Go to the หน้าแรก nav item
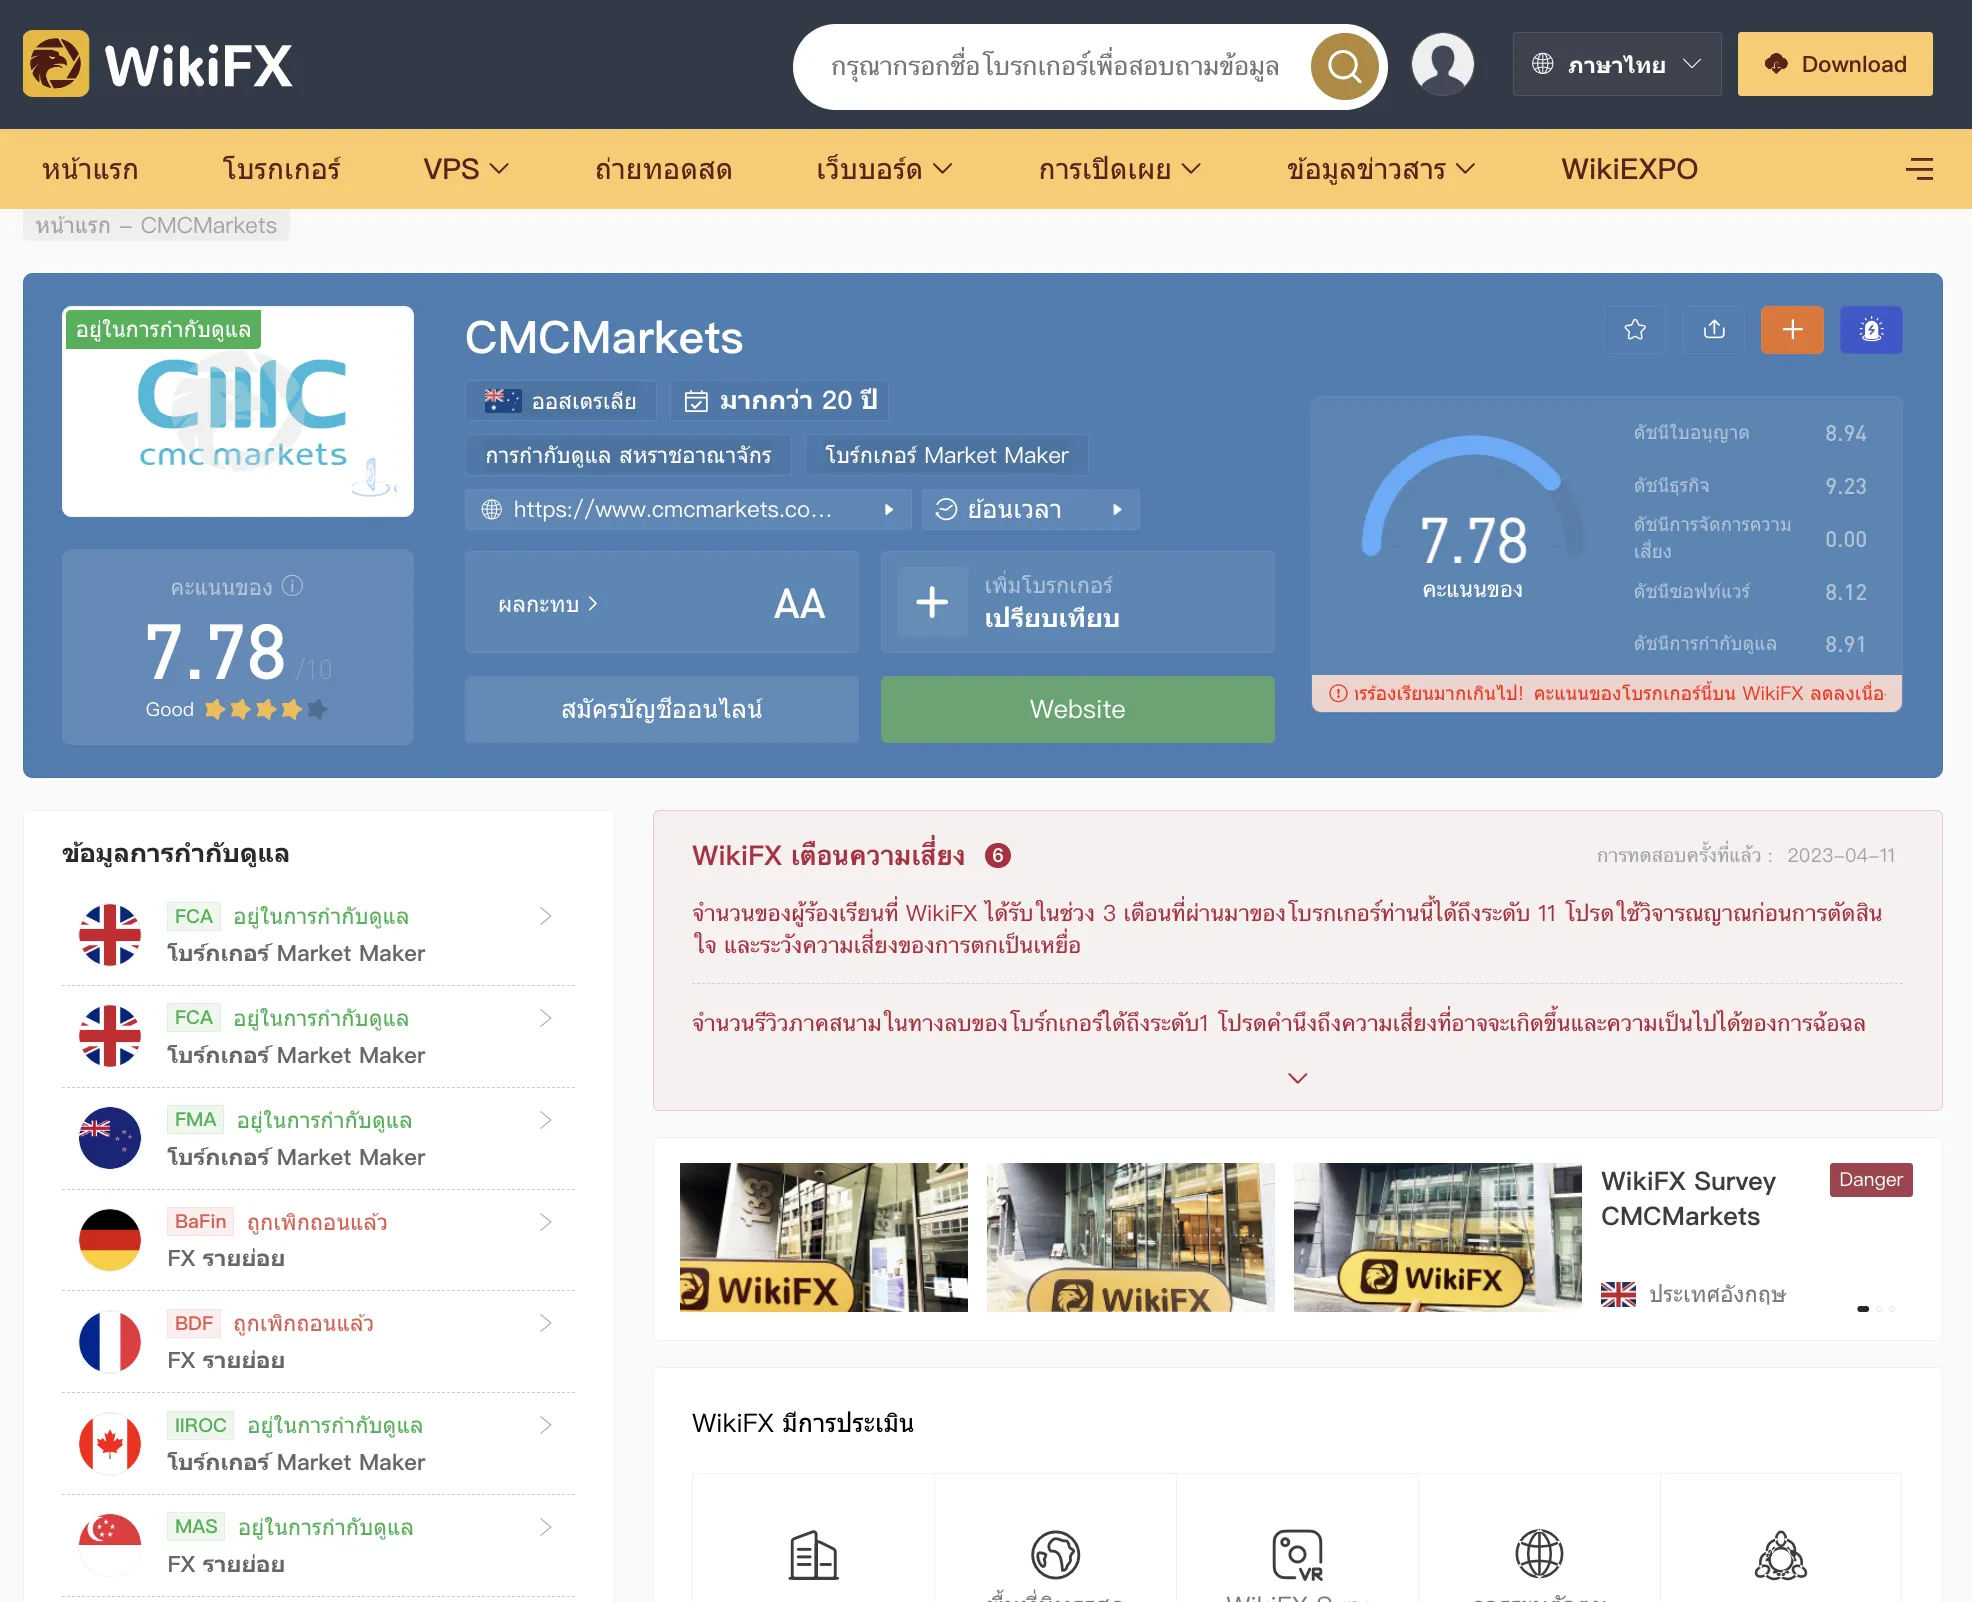This screenshot has width=1972, height=1602. pyautogui.click(x=90, y=169)
